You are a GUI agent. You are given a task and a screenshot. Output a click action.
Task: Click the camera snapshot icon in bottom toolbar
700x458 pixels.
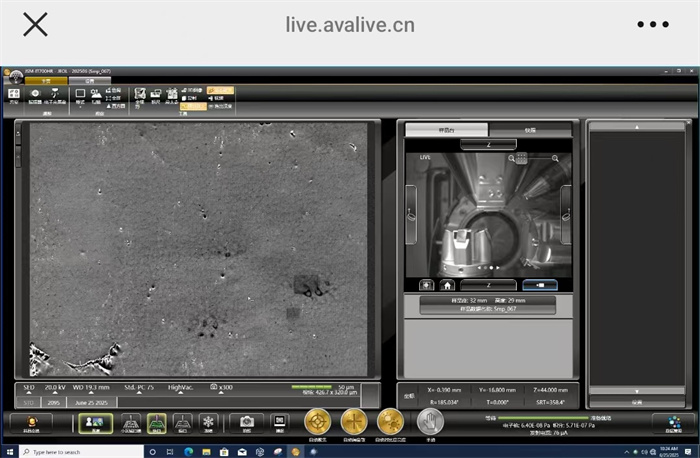pyautogui.click(x=246, y=422)
